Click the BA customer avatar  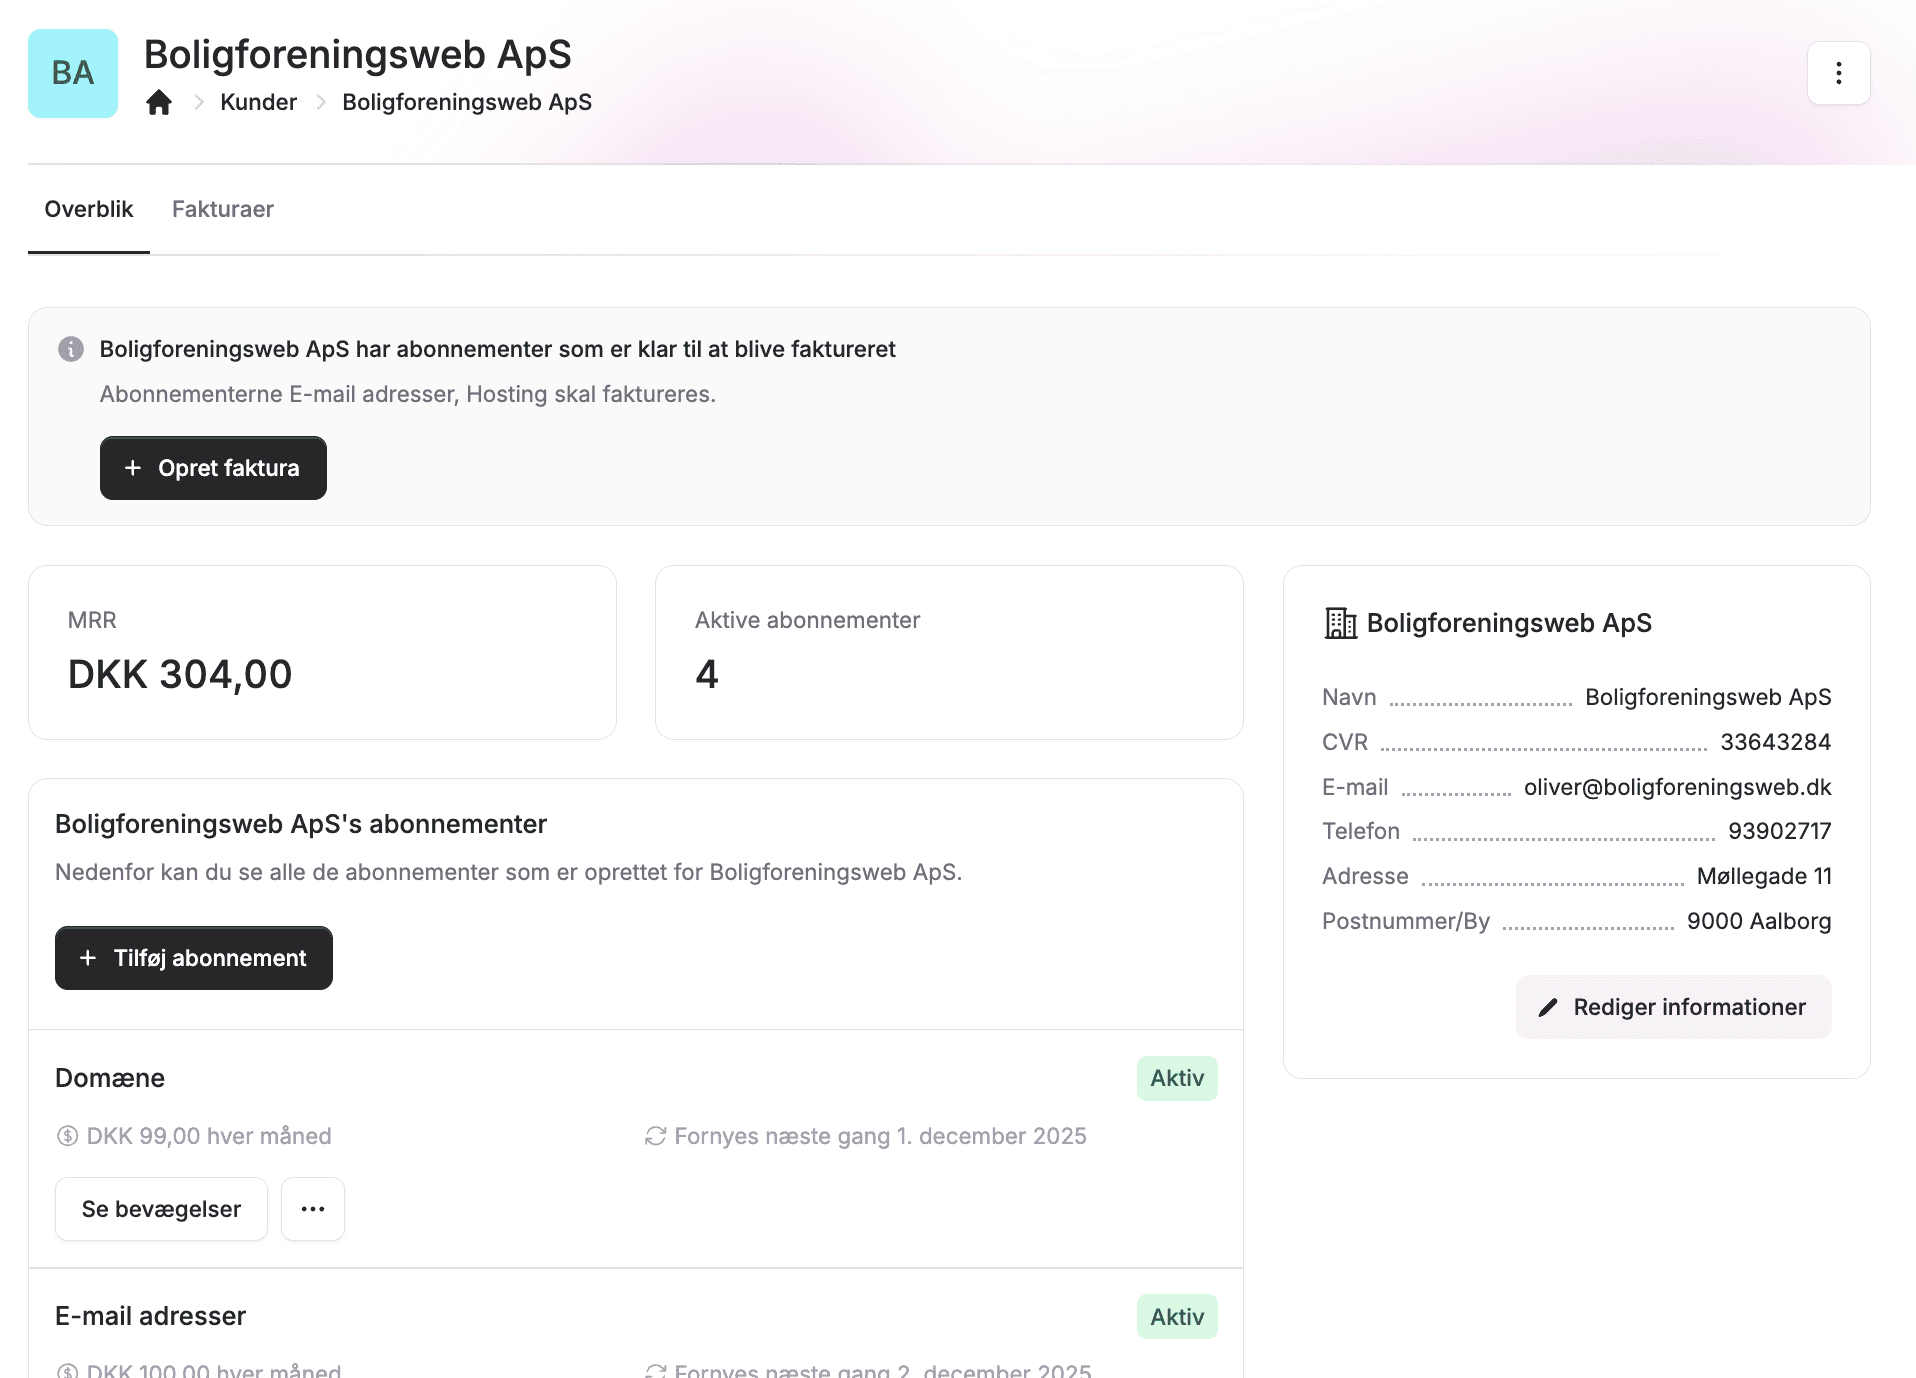tap(73, 73)
